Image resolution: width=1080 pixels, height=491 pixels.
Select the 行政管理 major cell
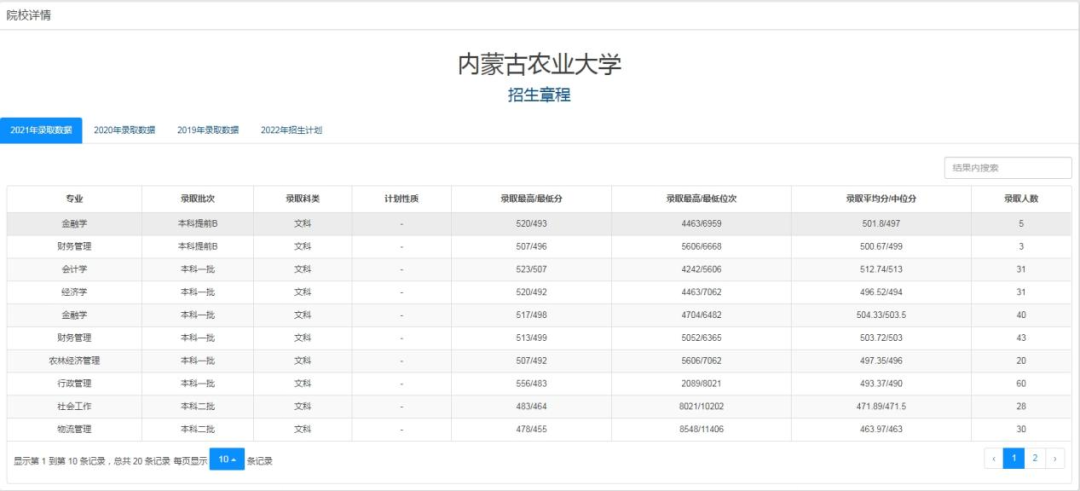coord(74,384)
